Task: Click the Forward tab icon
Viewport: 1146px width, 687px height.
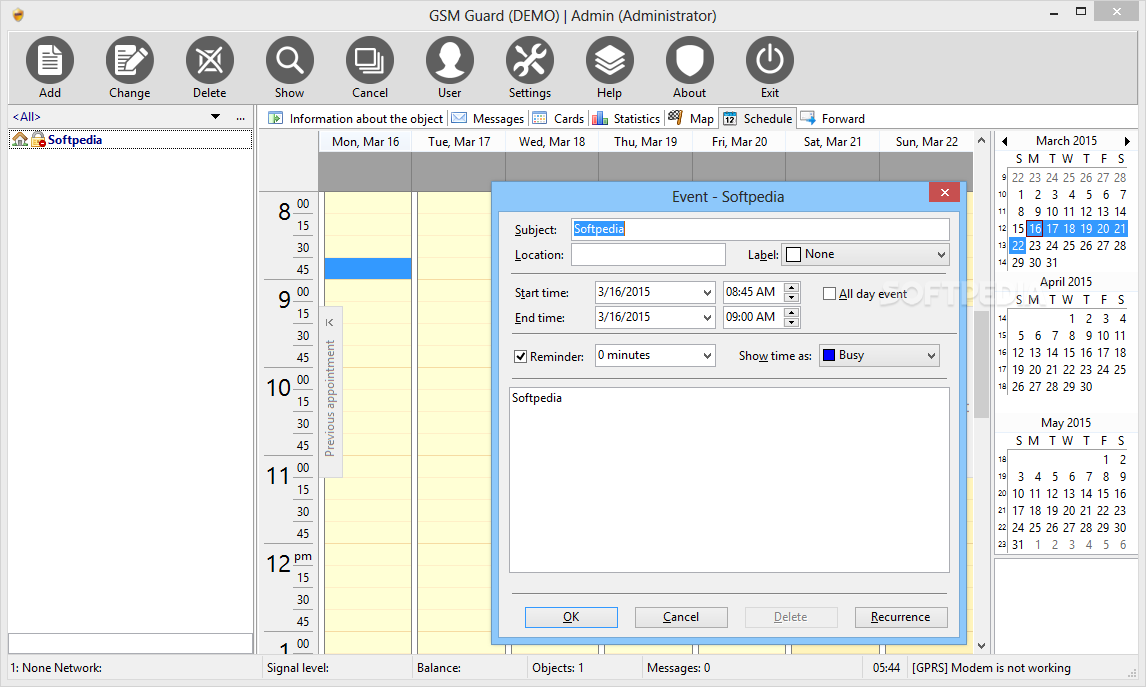Action: [x=808, y=118]
